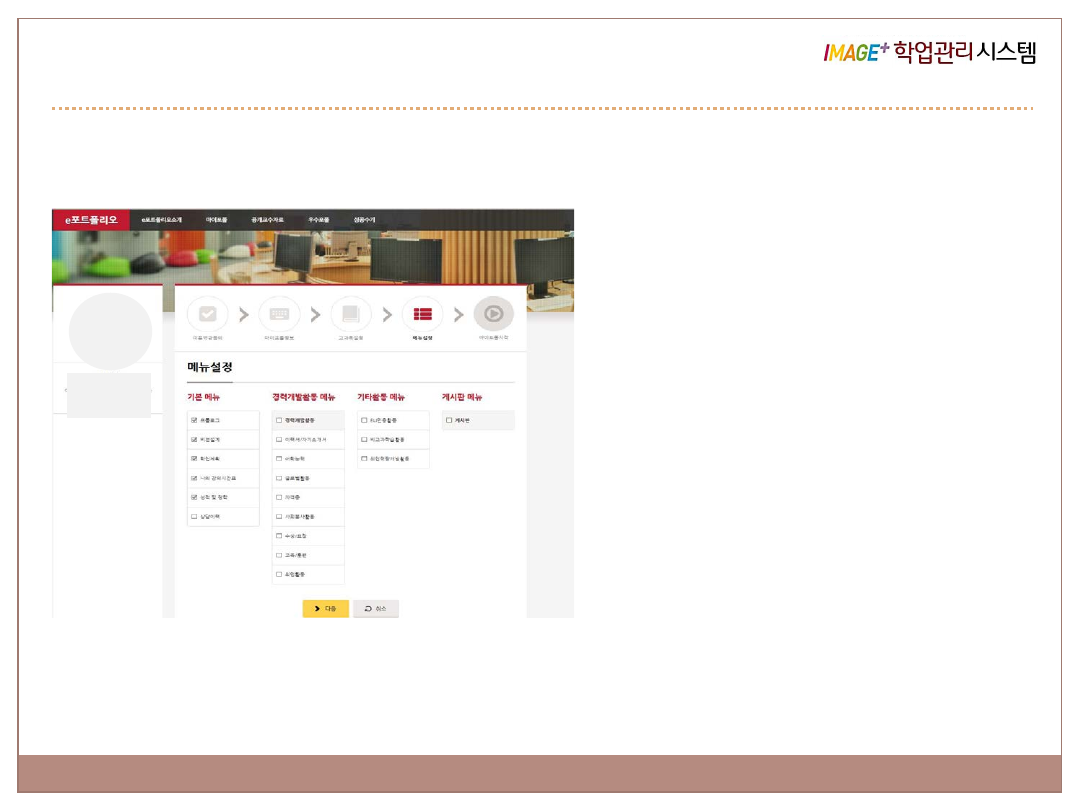
Task: Click the 기타활동 메뉴 column heading
Action: (381, 397)
